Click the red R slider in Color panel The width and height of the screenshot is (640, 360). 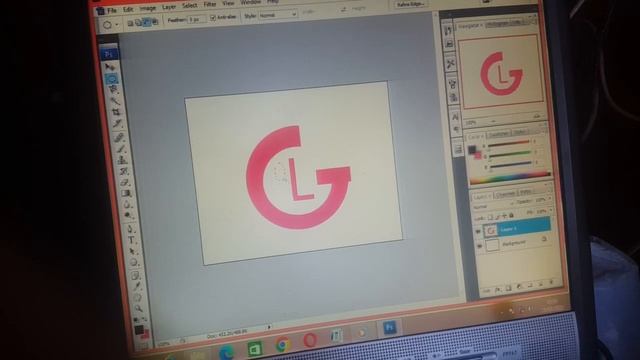pos(509,144)
